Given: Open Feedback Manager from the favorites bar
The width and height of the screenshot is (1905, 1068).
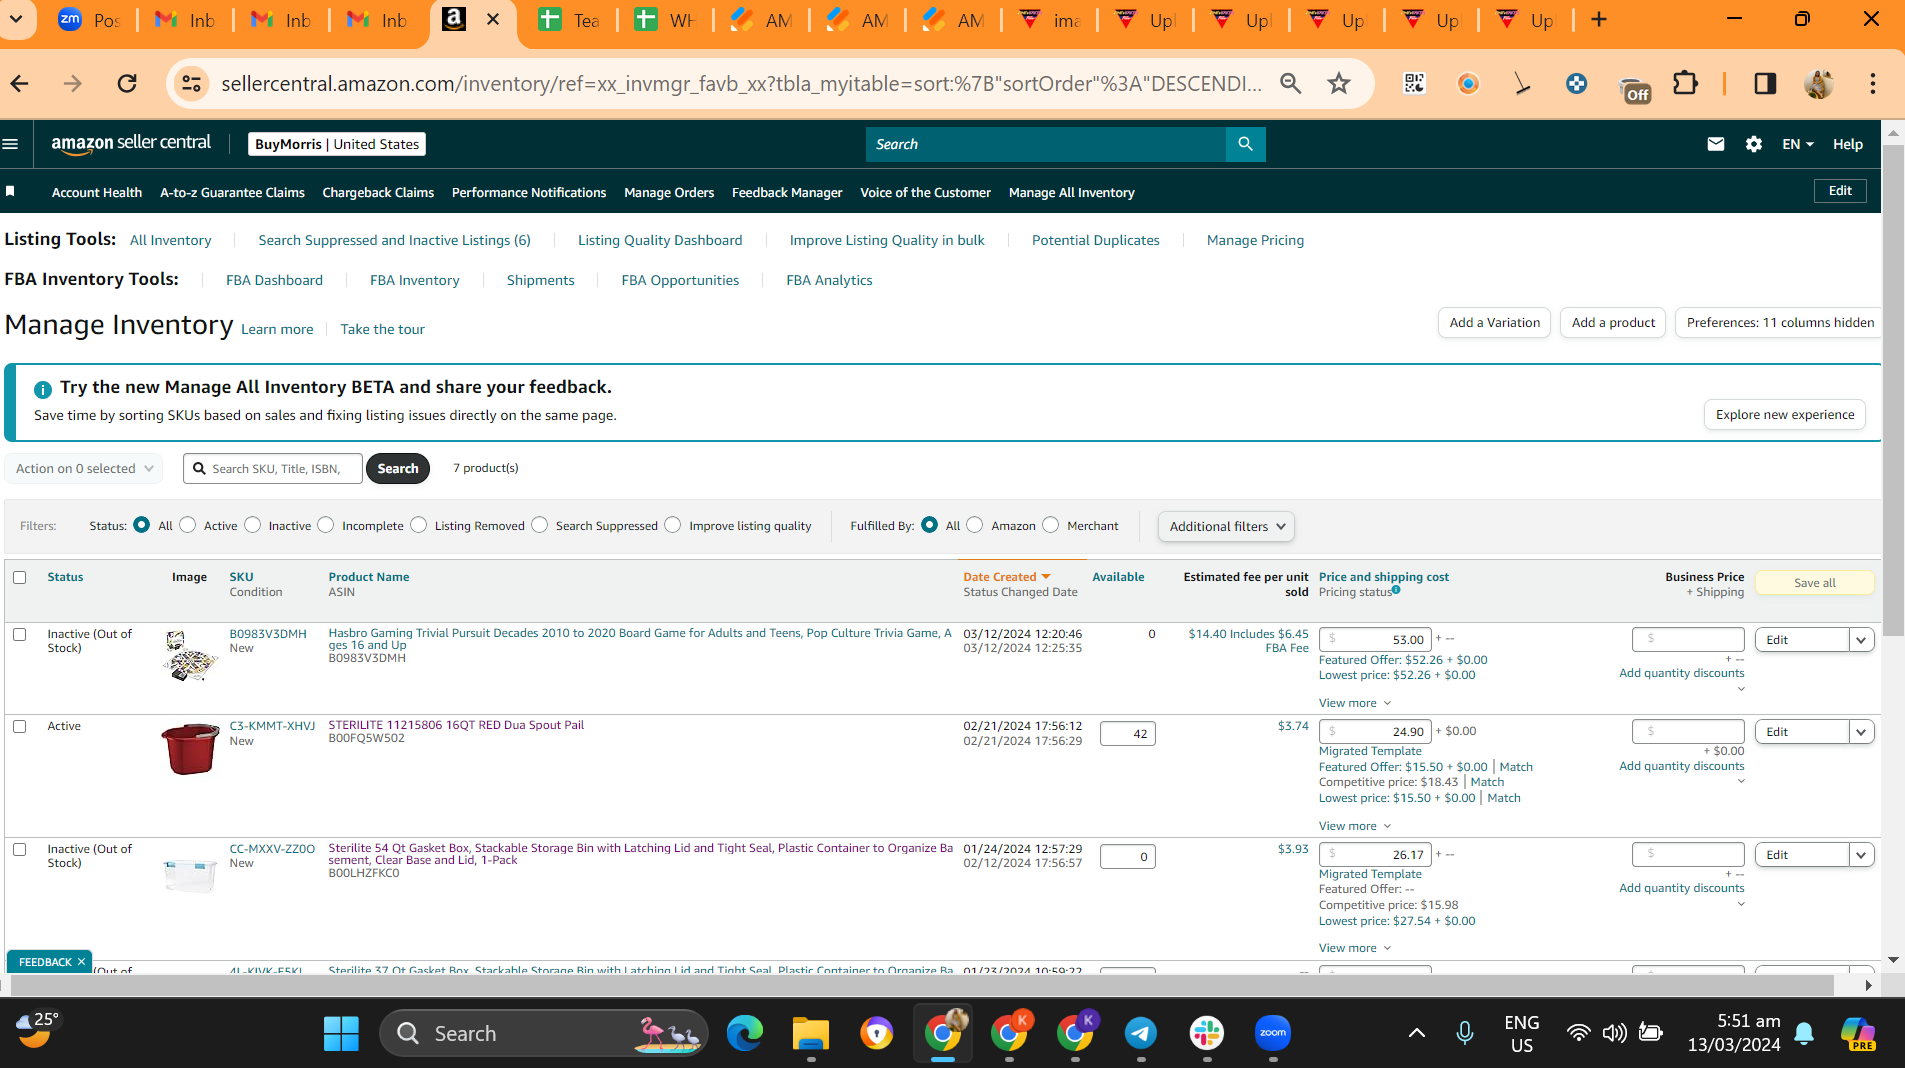Looking at the screenshot, I should pos(787,192).
